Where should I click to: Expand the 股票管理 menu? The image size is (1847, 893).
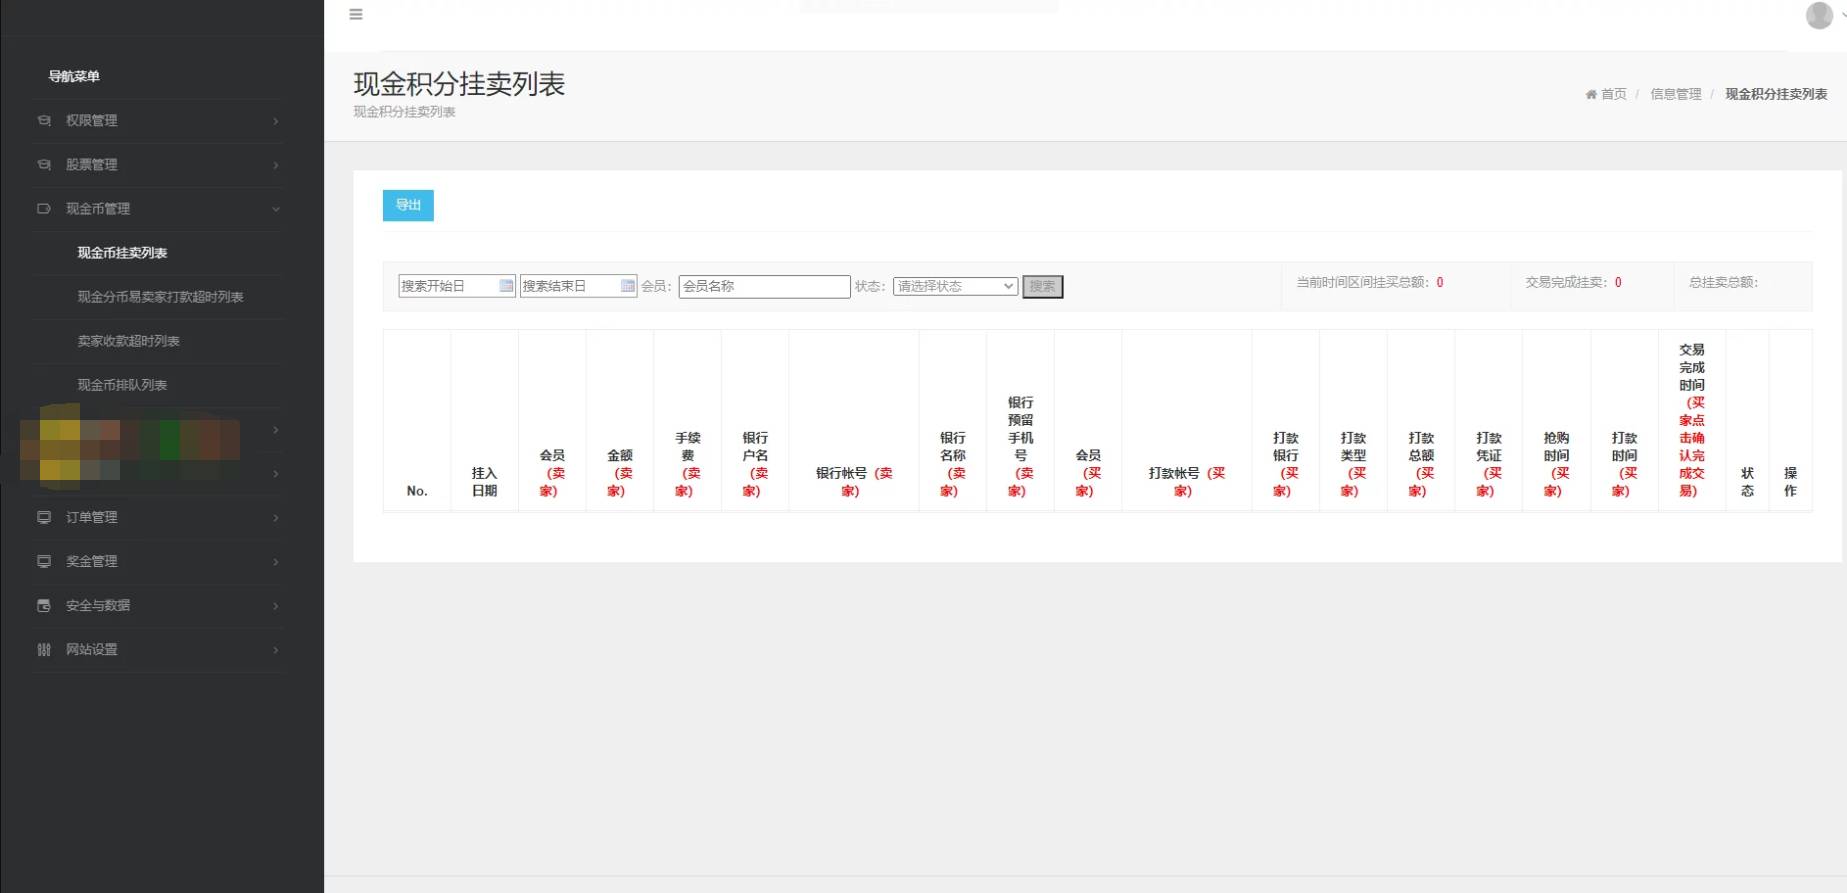(x=158, y=165)
